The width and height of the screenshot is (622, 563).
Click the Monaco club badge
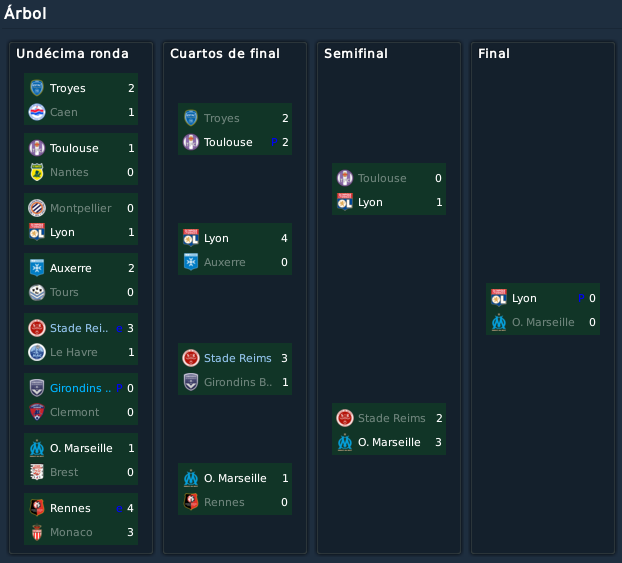pos(37,532)
